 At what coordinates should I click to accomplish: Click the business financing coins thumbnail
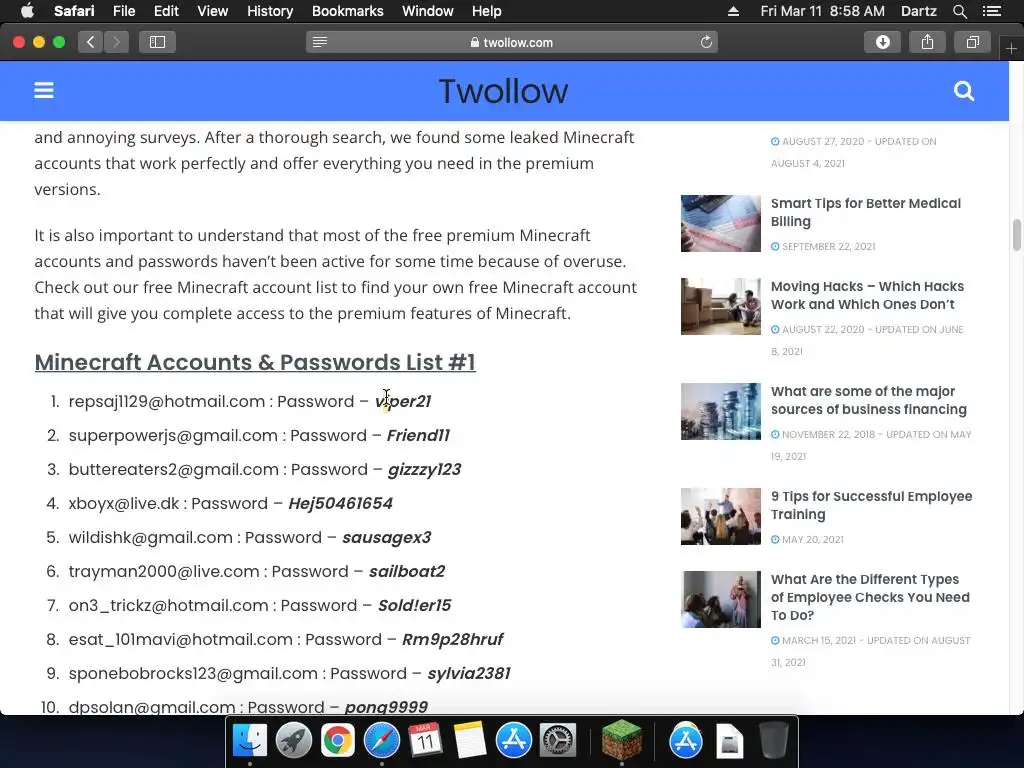click(720, 411)
